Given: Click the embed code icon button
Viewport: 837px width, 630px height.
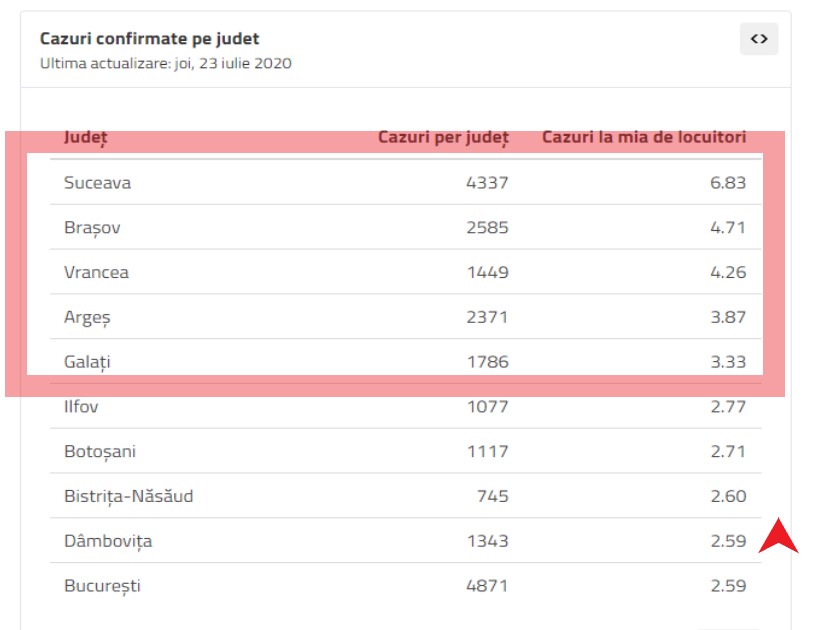Looking at the screenshot, I should coord(759,39).
